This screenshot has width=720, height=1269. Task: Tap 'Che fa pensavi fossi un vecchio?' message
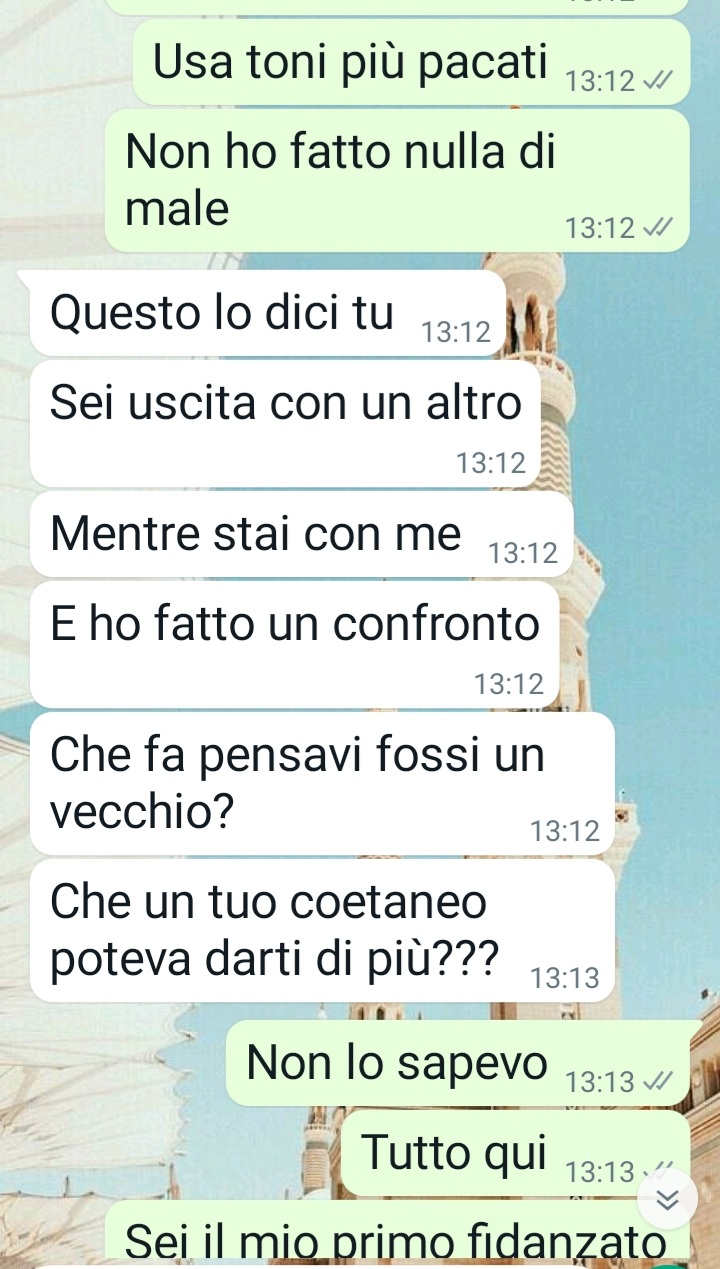pos(322,784)
